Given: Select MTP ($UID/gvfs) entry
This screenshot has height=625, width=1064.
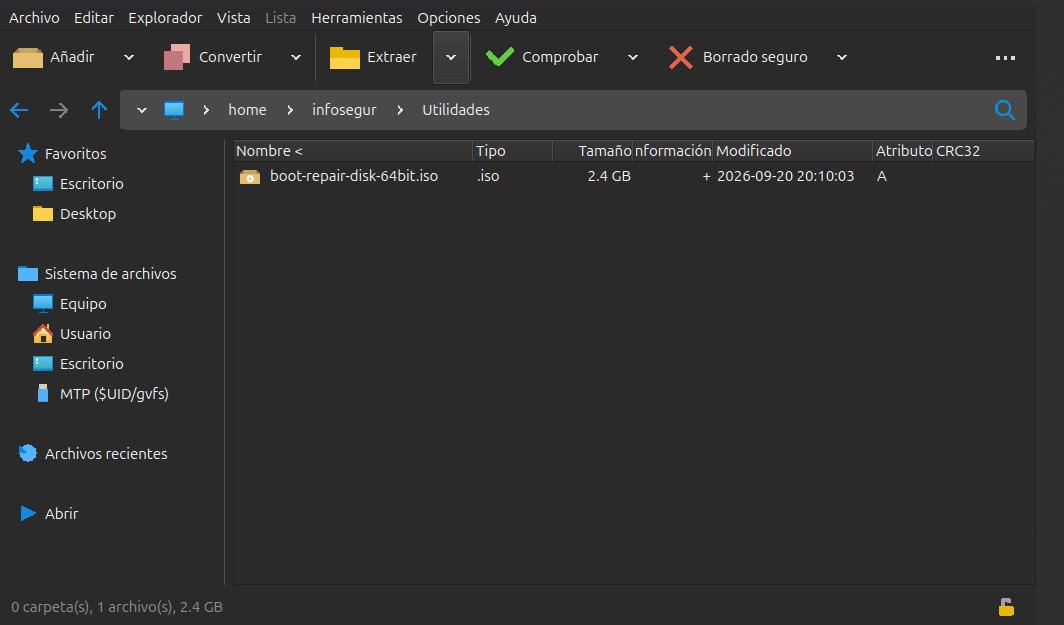Looking at the screenshot, I should click(114, 394).
